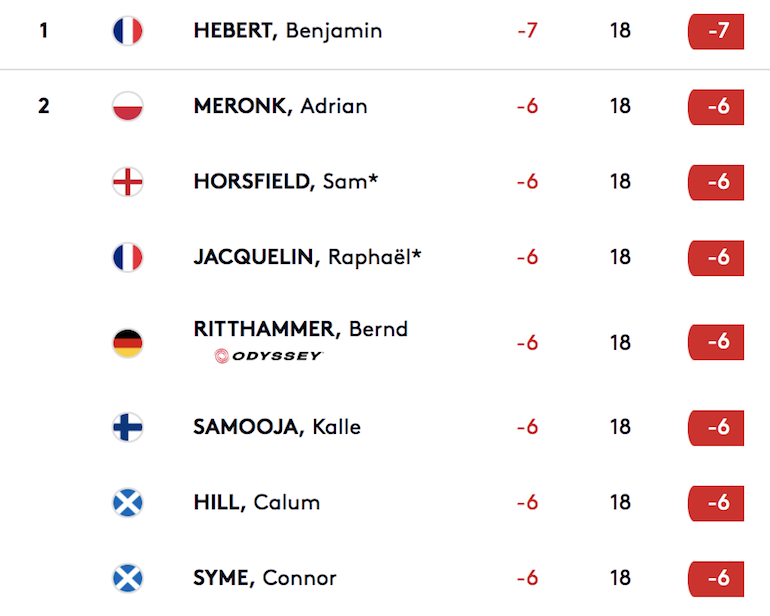Open HORSFIELD, Sam player profile
770x616 pixels.
286,182
